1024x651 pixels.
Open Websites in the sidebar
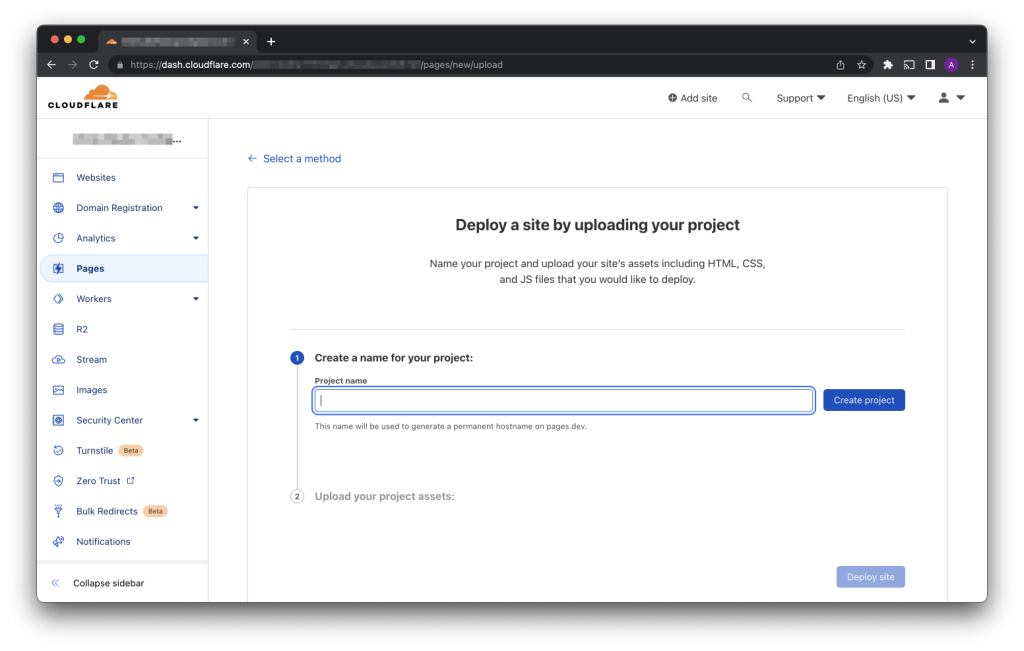tap(96, 178)
